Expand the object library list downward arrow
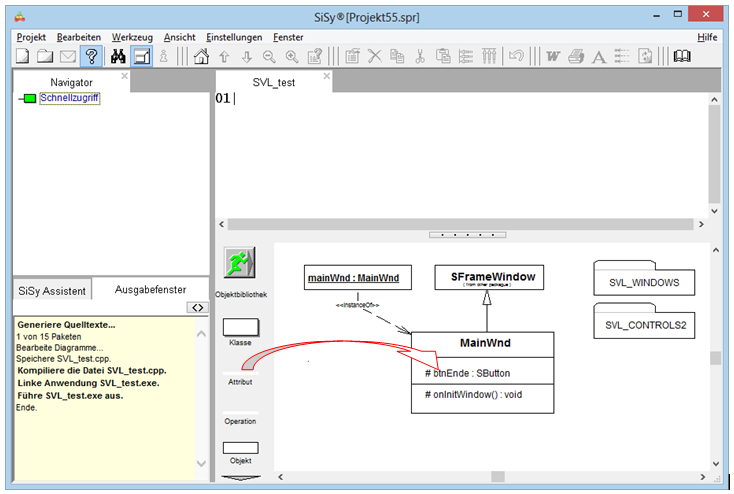The width and height of the screenshot is (734, 494). 239,478
